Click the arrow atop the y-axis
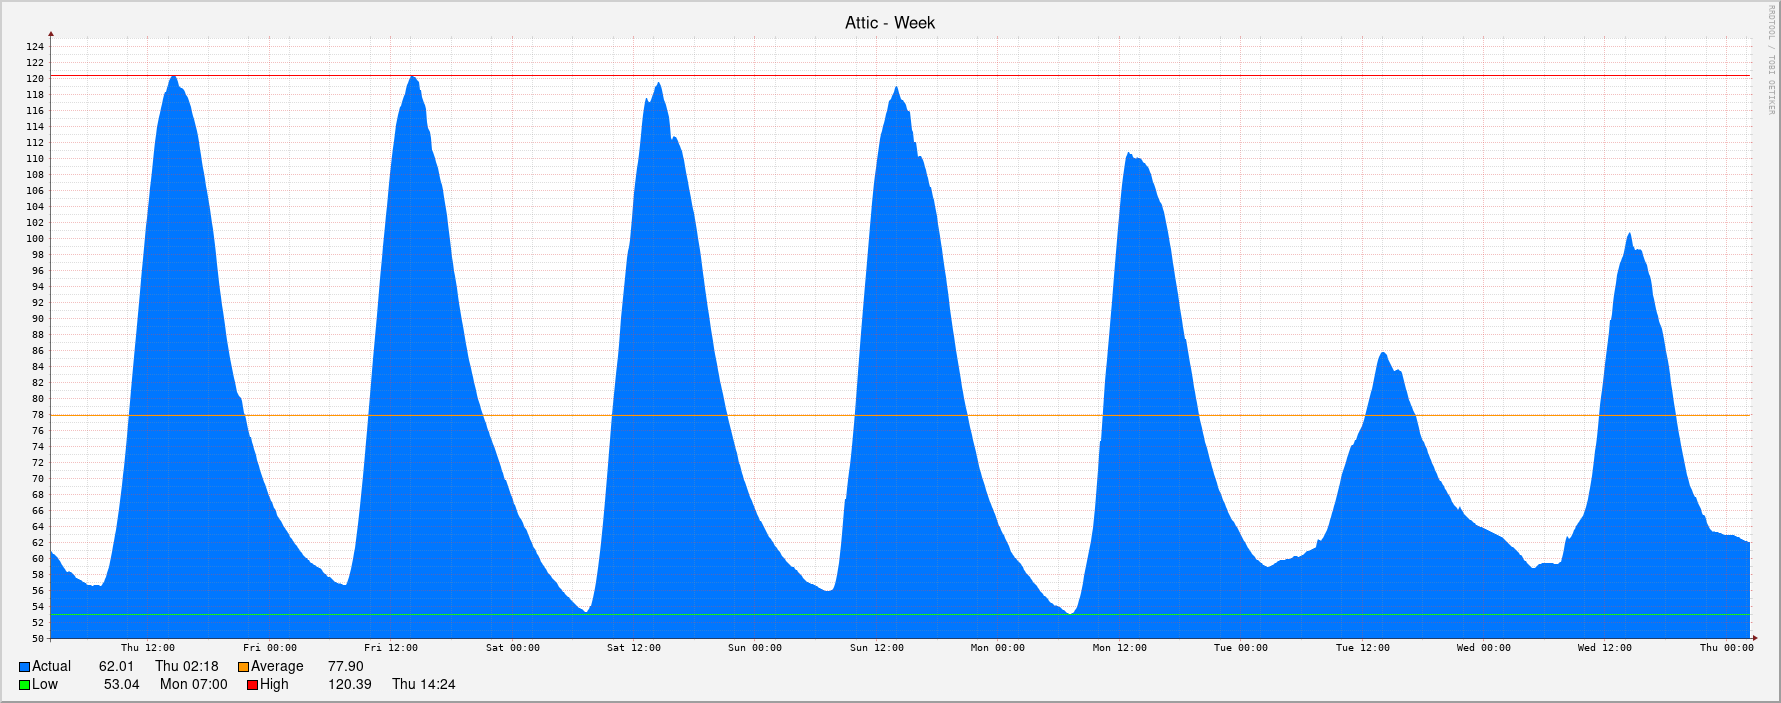The image size is (1781, 703). point(51,35)
